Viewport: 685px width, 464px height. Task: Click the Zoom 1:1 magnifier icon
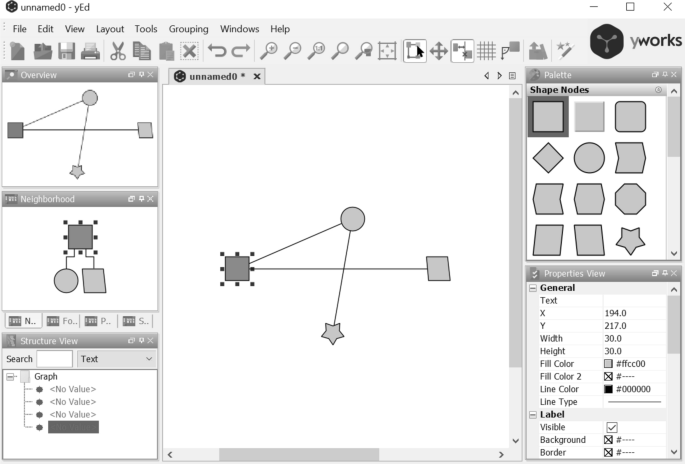[316, 51]
